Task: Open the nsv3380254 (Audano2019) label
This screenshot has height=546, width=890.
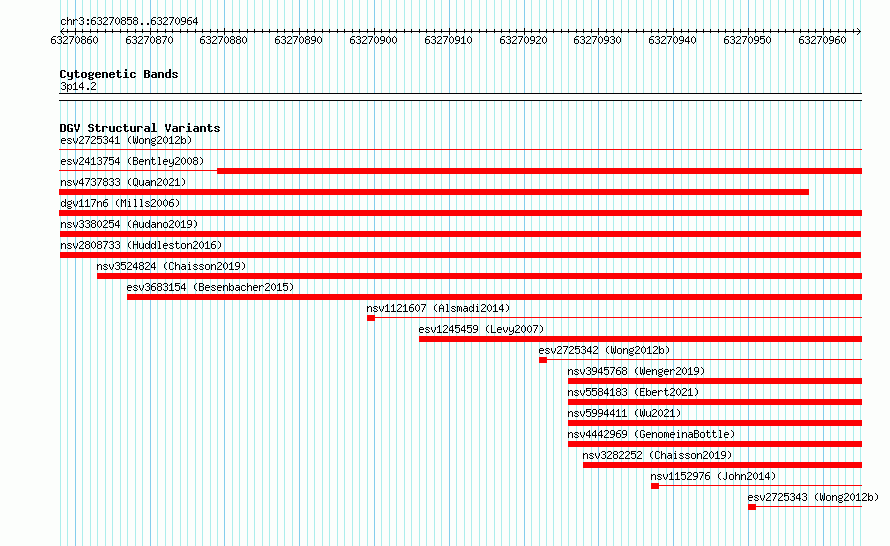Action: pos(129,224)
